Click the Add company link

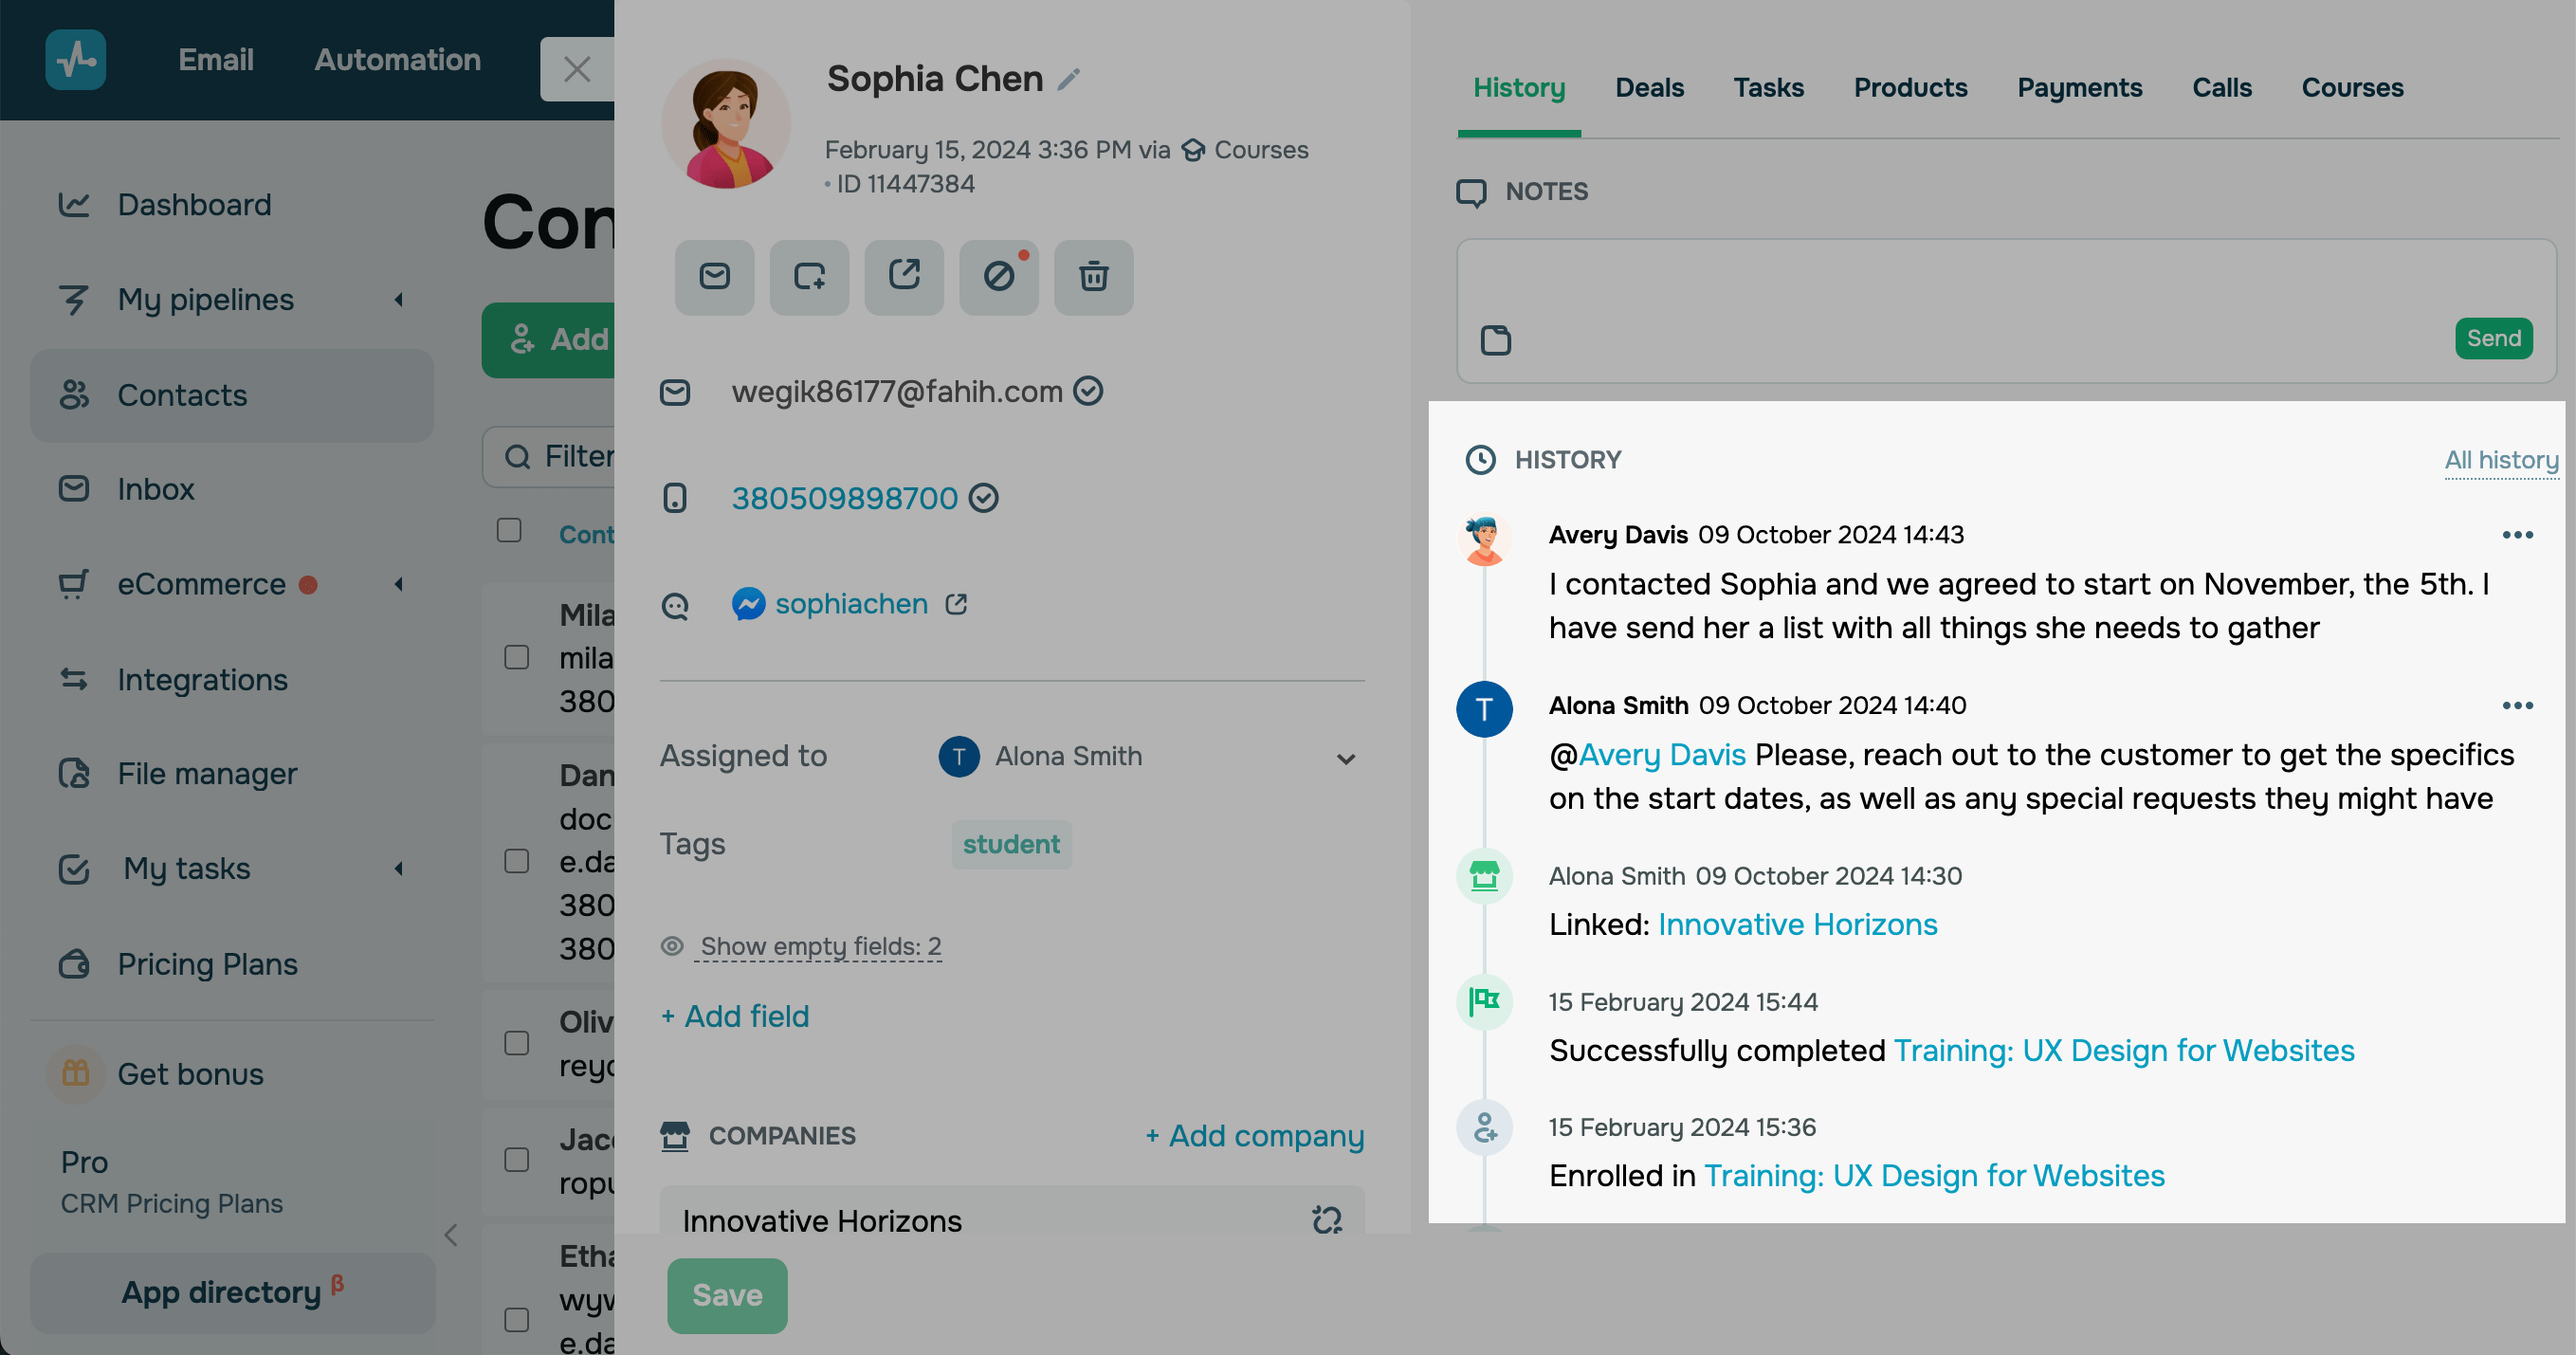point(1254,1136)
